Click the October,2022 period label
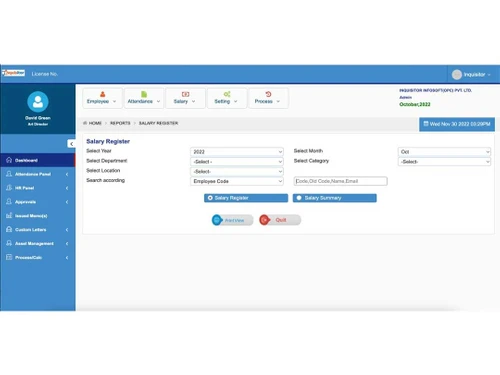The image size is (500, 375). 415,104
